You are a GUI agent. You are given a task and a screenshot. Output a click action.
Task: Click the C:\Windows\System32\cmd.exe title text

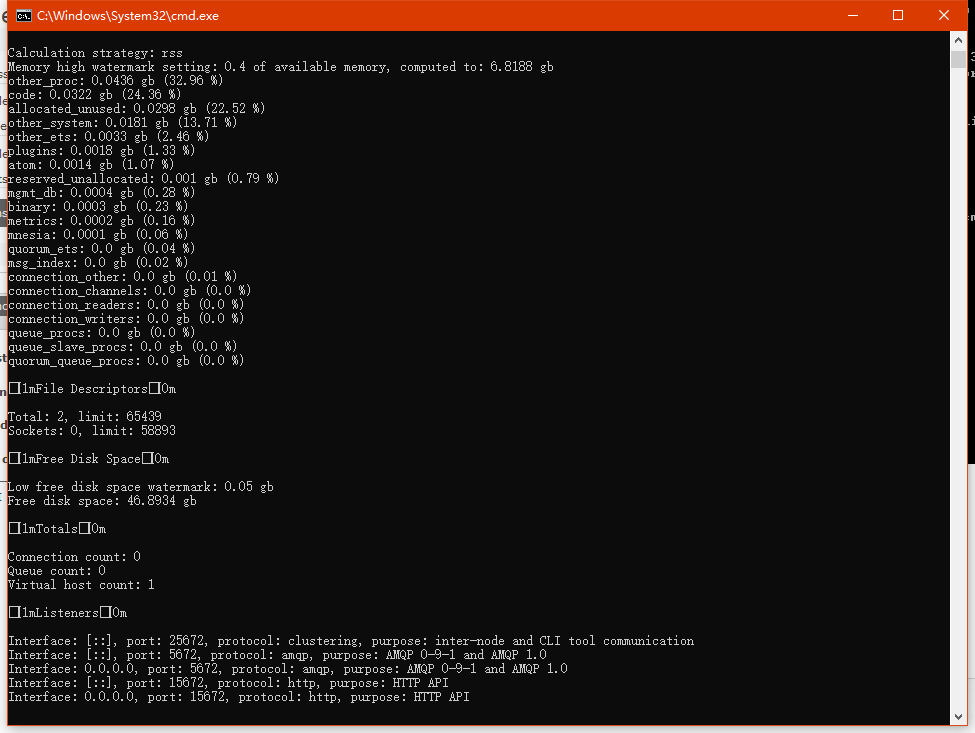(128, 16)
